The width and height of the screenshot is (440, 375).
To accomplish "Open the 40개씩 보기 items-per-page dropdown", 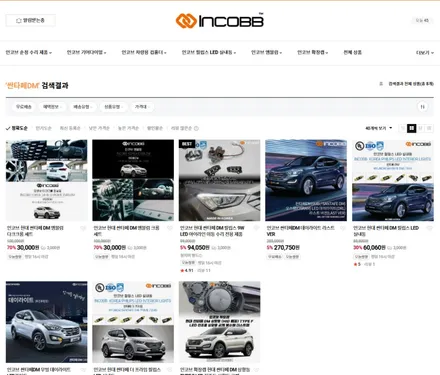I will pyautogui.click(x=379, y=128).
